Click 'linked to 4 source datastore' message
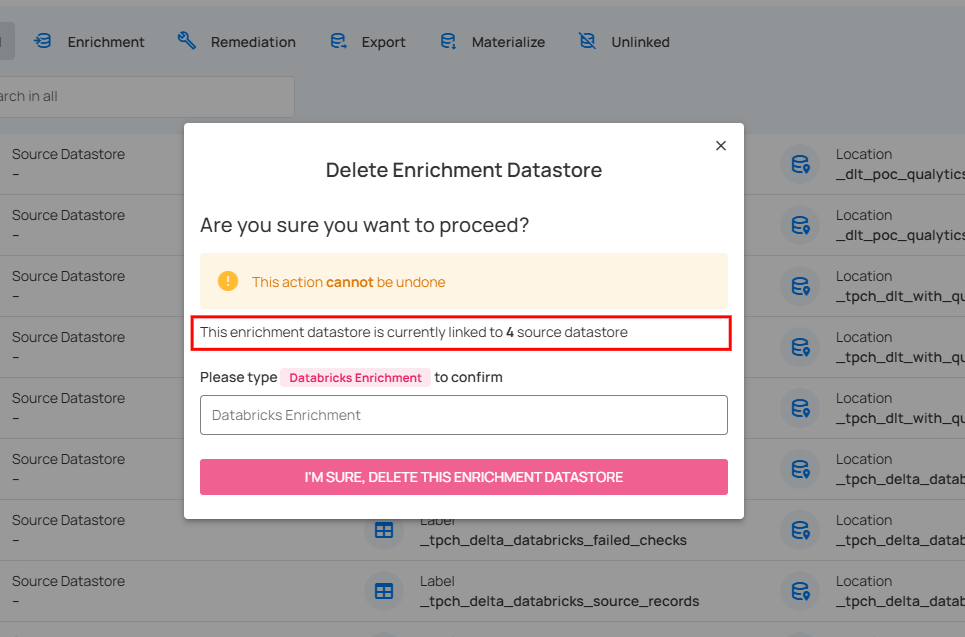The height and width of the screenshot is (637, 965). click(414, 332)
